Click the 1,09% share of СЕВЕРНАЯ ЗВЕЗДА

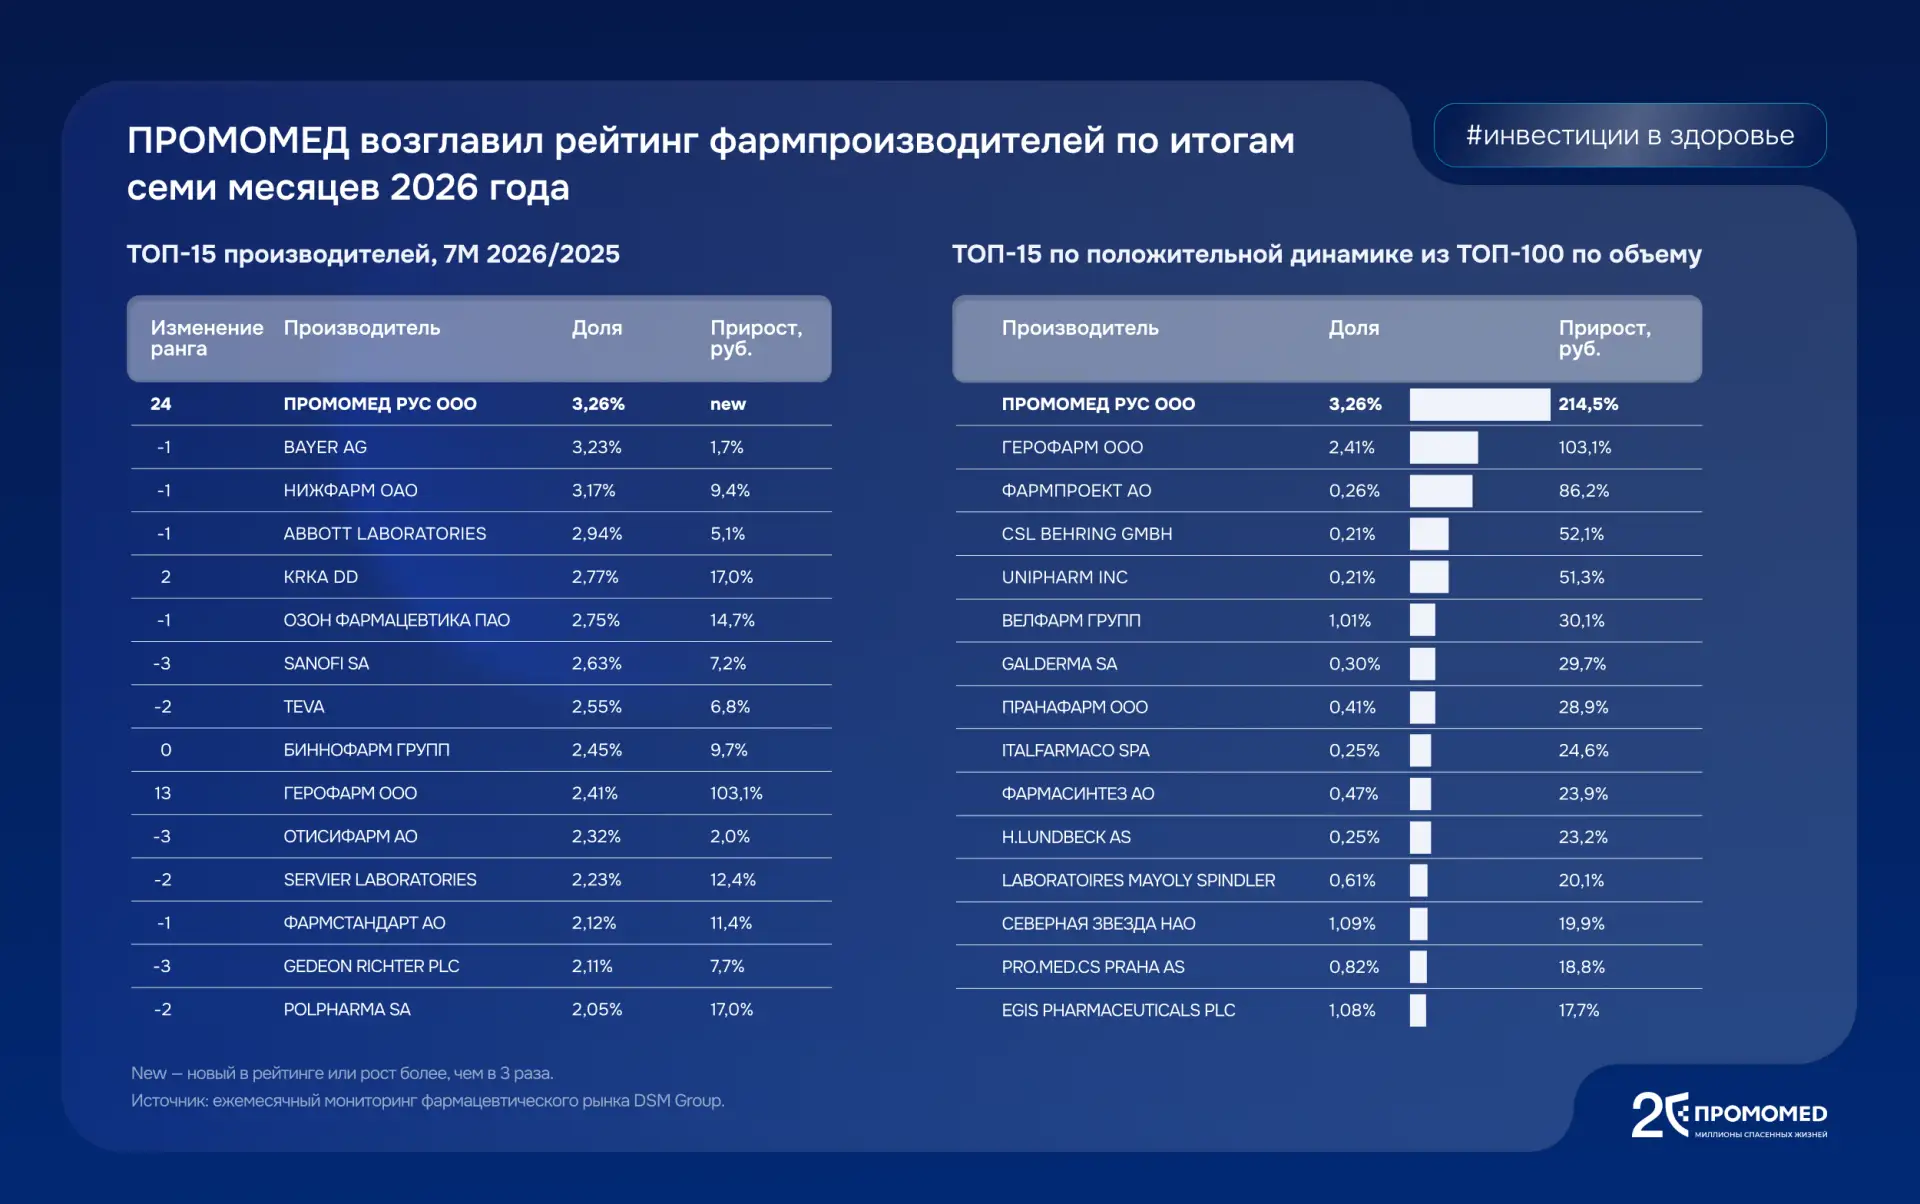1352,924
